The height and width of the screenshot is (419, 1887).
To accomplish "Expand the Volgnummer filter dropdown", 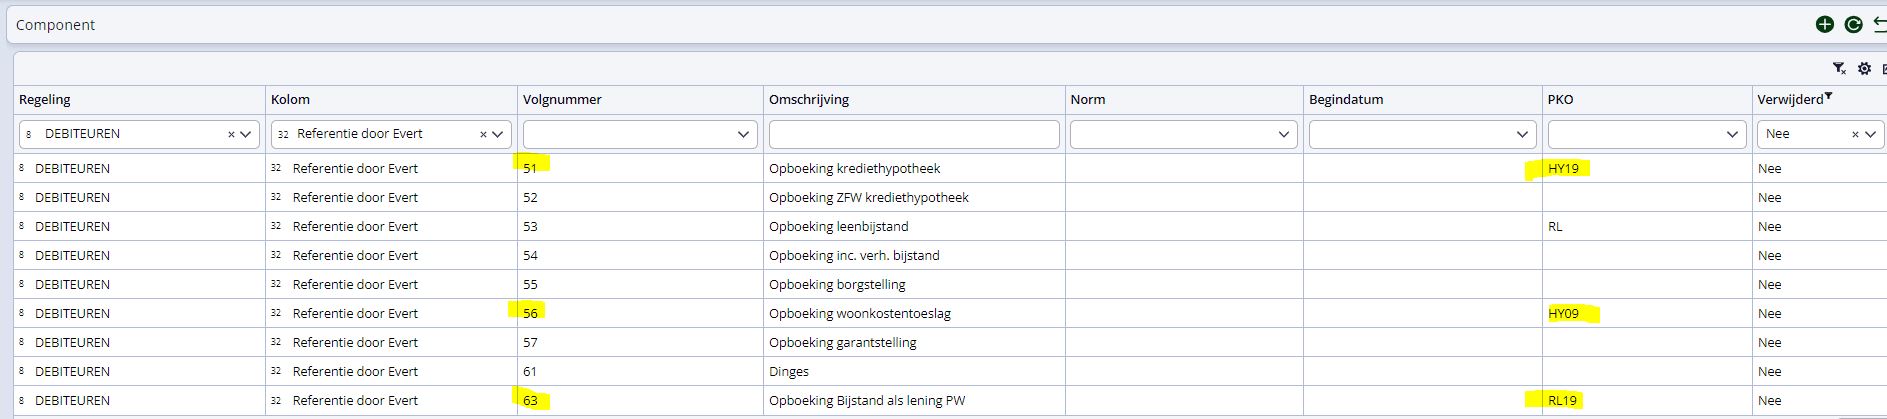I will tap(743, 134).
